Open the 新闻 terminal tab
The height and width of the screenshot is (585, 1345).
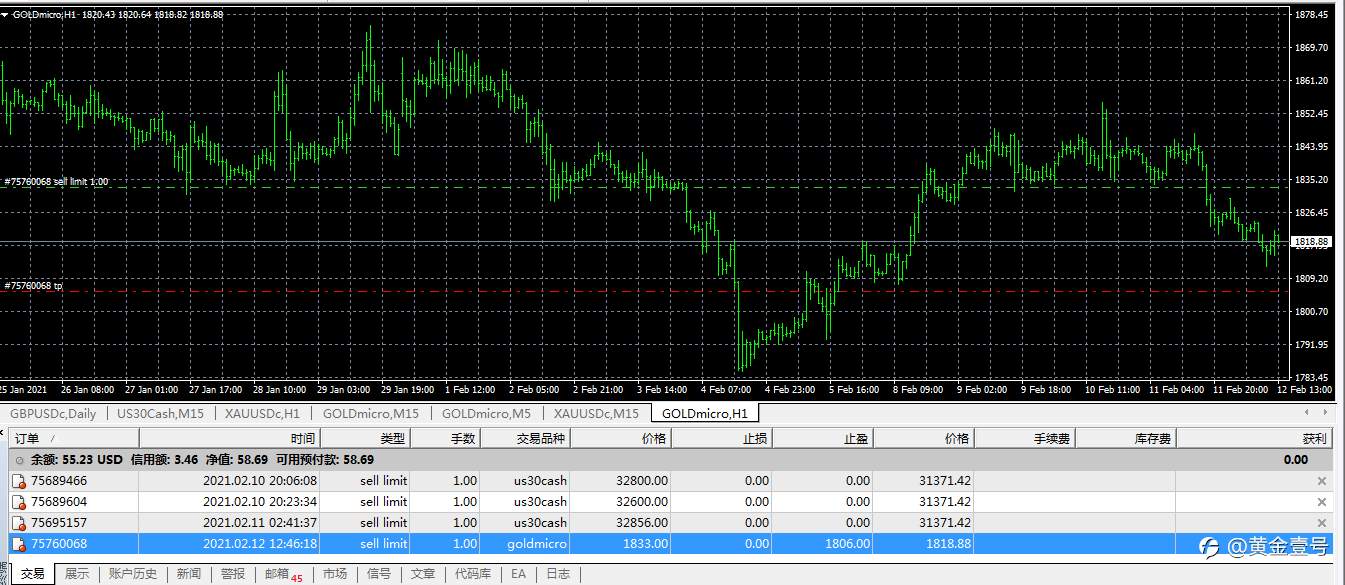tap(188, 574)
